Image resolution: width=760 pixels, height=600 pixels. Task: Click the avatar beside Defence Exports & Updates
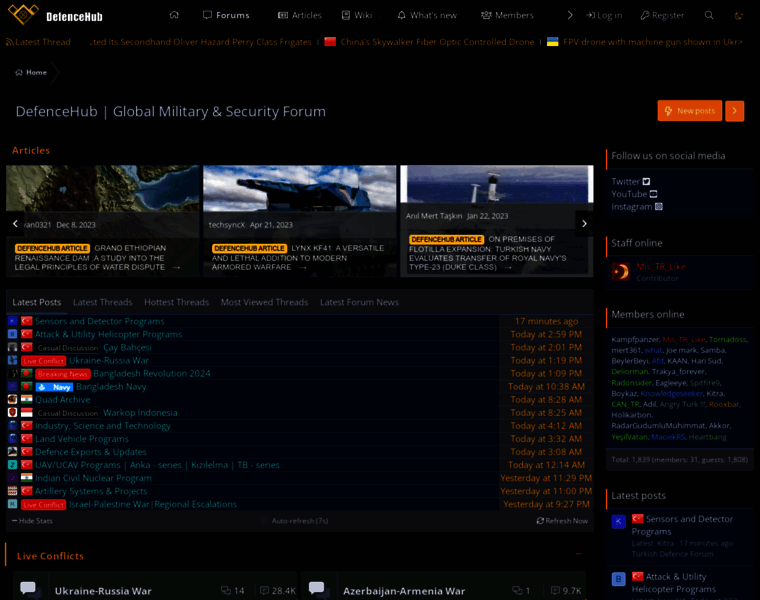pos(13,452)
